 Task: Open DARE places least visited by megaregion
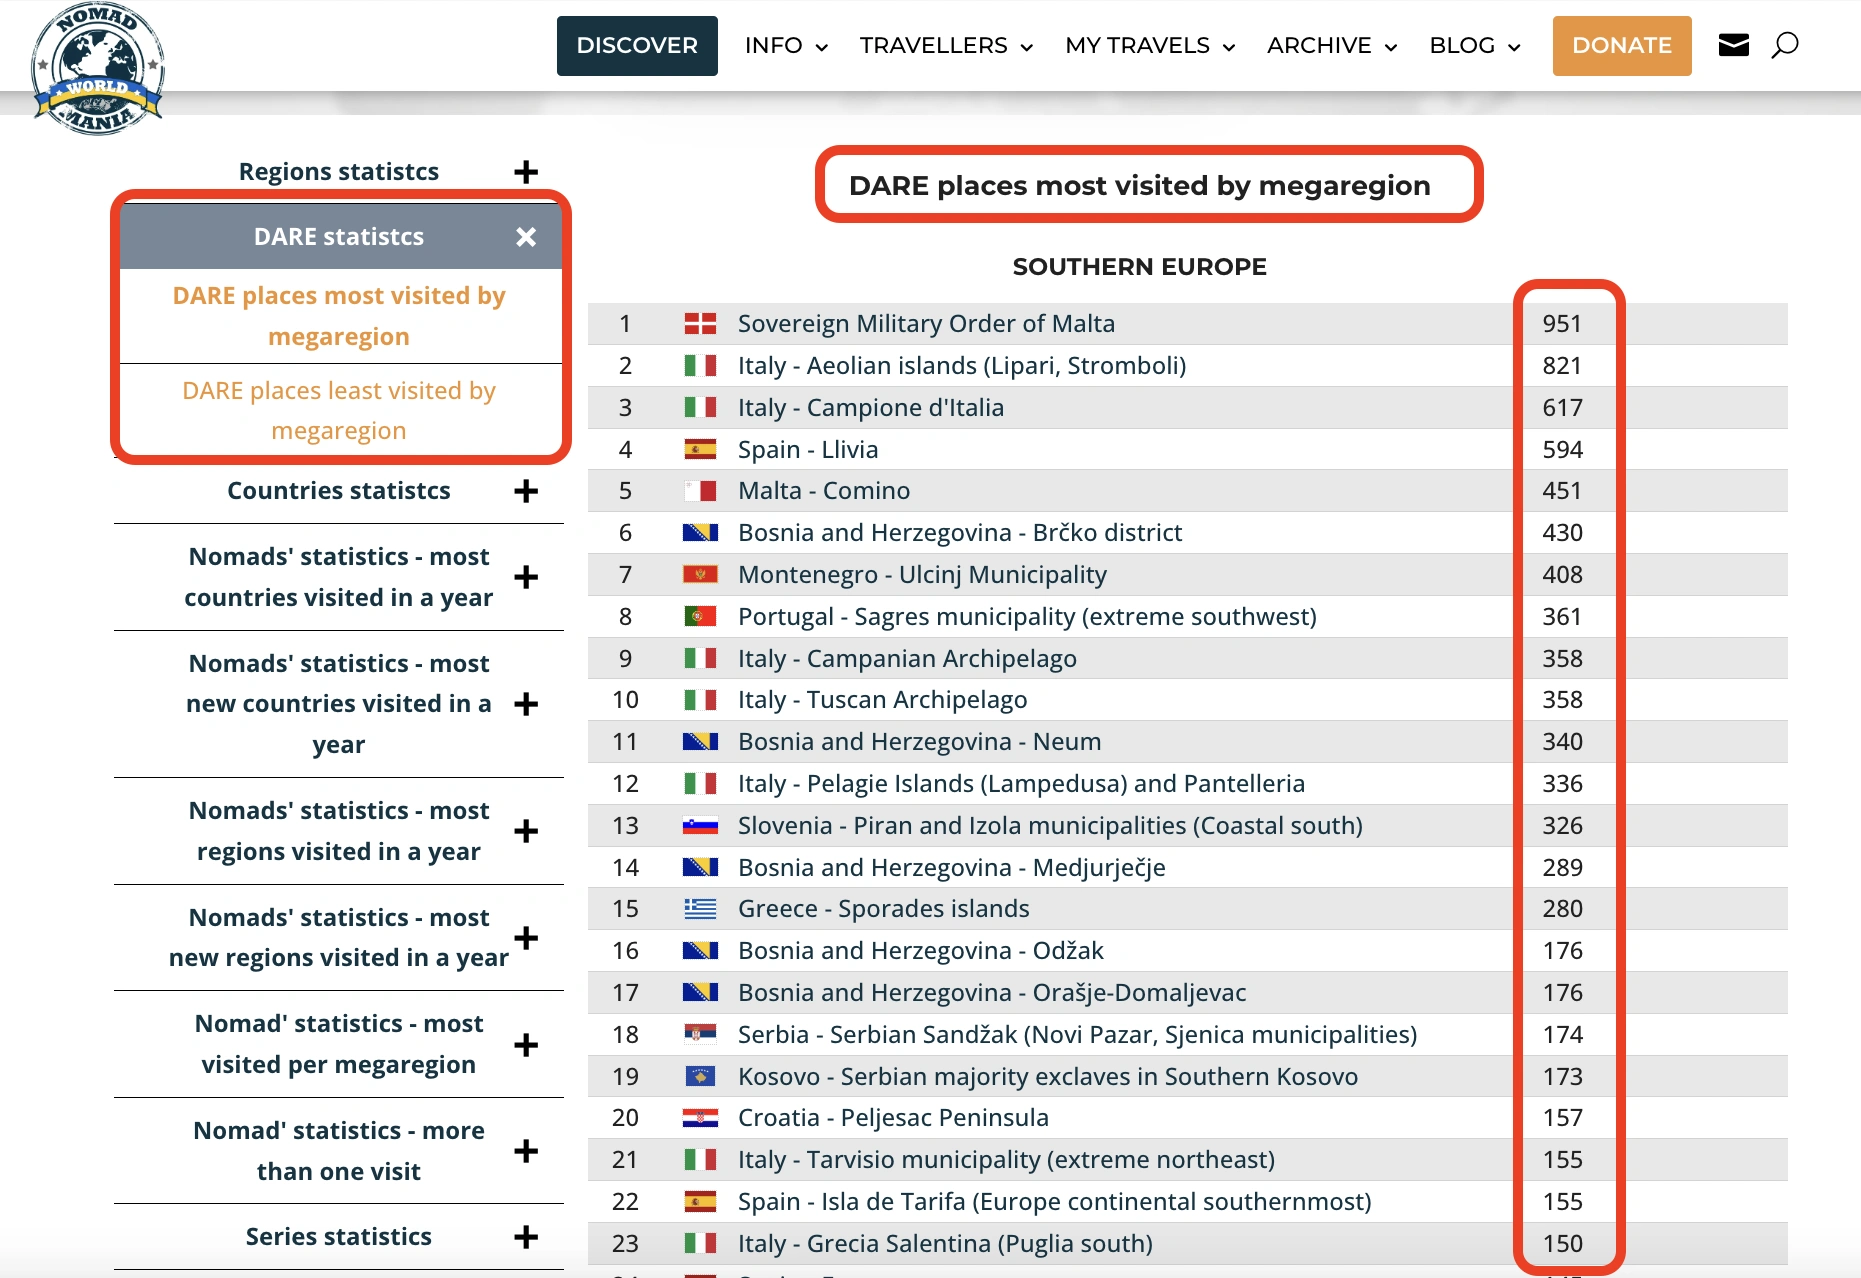click(x=339, y=411)
